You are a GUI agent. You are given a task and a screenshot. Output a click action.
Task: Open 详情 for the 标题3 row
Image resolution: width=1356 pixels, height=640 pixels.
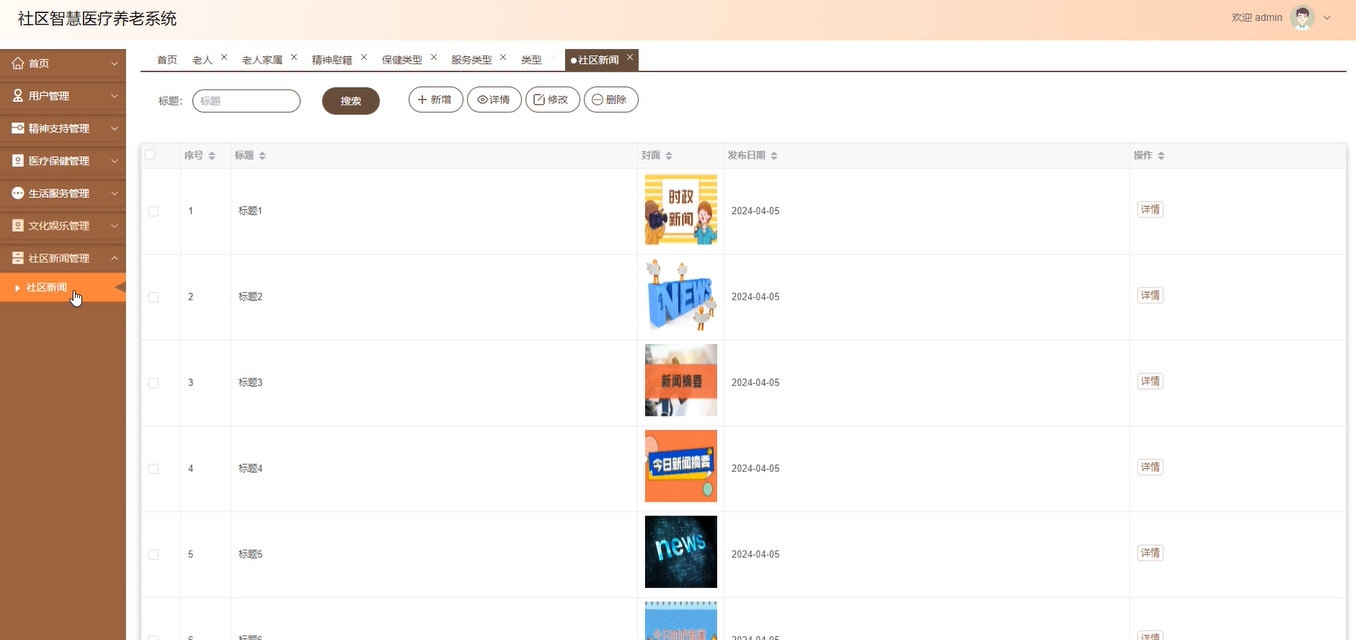(x=1150, y=381)
